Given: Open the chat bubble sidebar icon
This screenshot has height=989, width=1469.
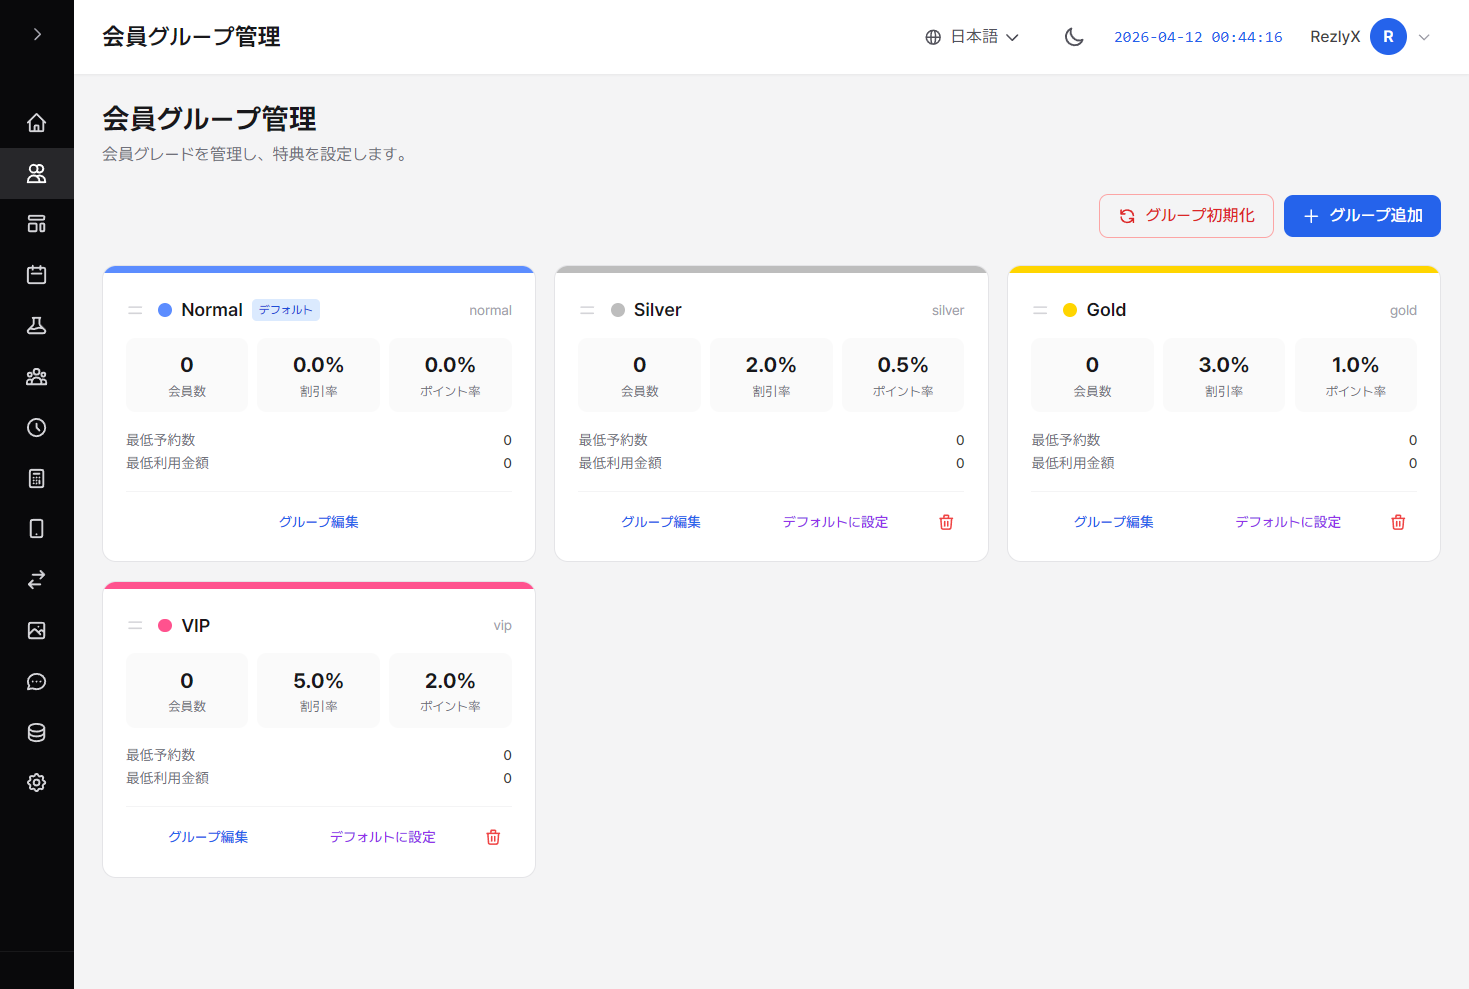Looking at the screenshot, I should pyautogui.click(x=37, y=682).
